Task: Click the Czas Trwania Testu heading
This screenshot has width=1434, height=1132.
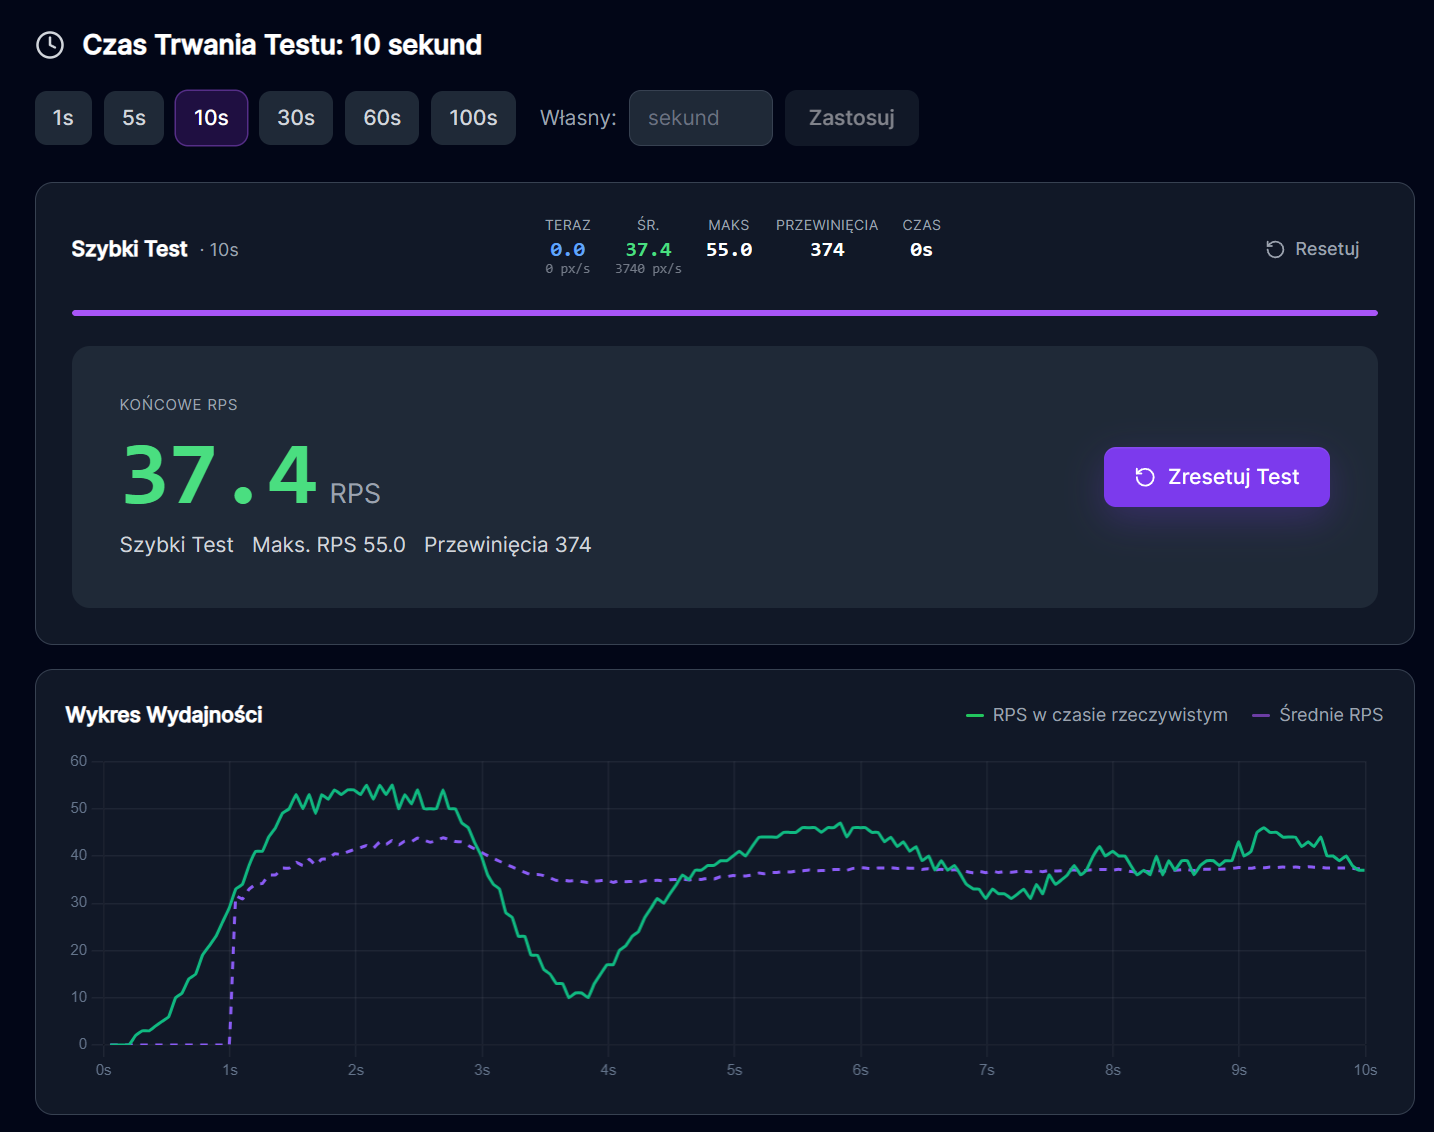Action: pyautogui.click(x=282, y=45)
